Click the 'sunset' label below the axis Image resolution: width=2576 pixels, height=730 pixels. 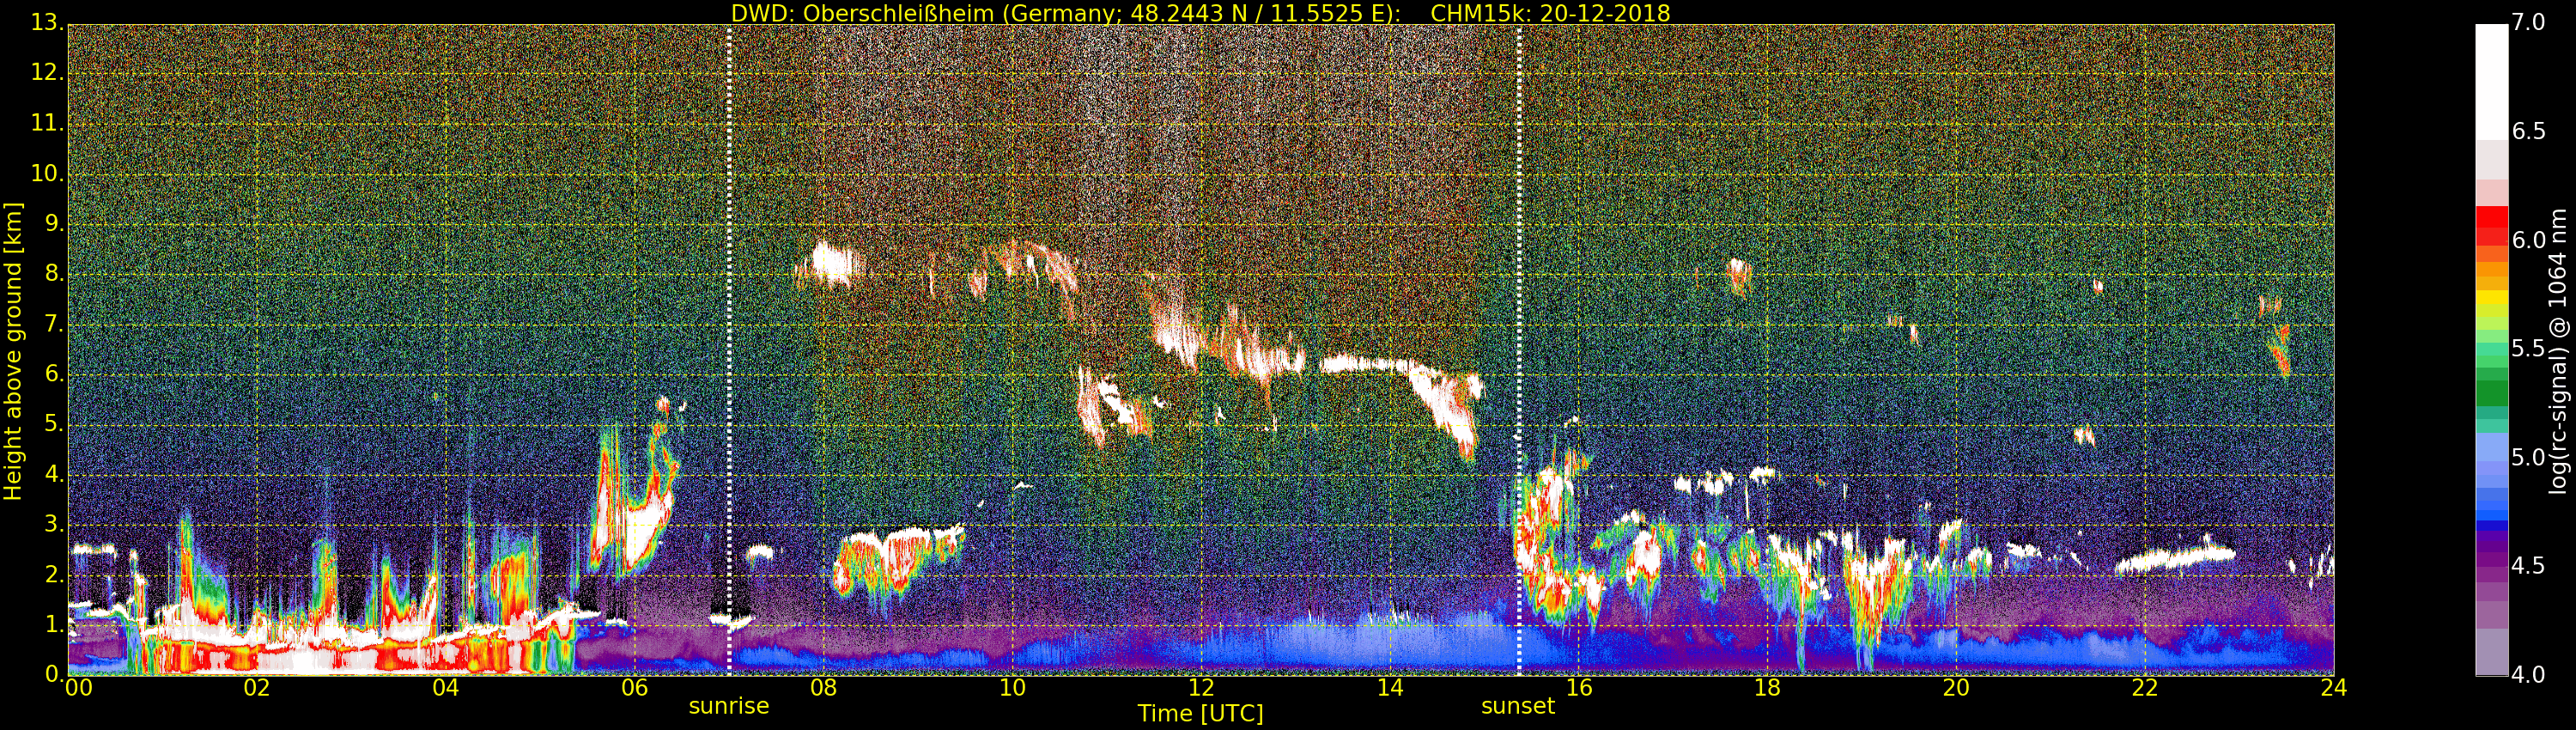pos(1518,706)
